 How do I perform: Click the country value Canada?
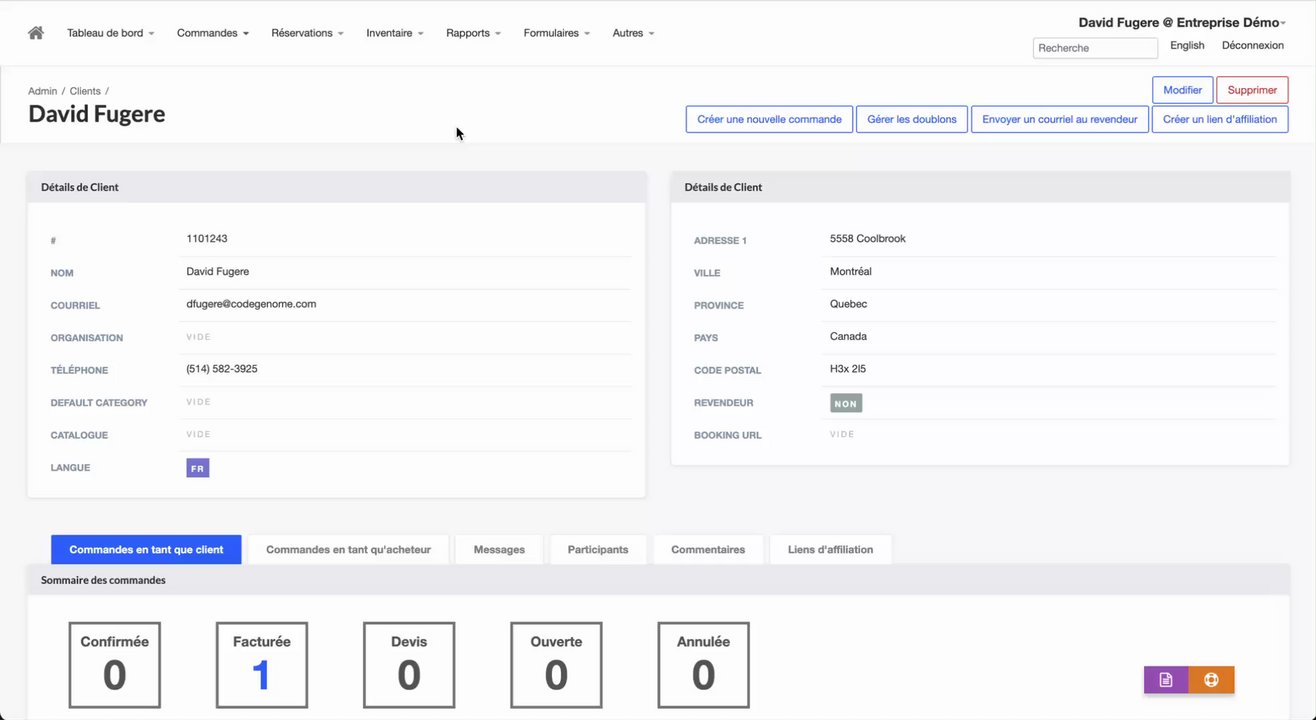[848, 337]
